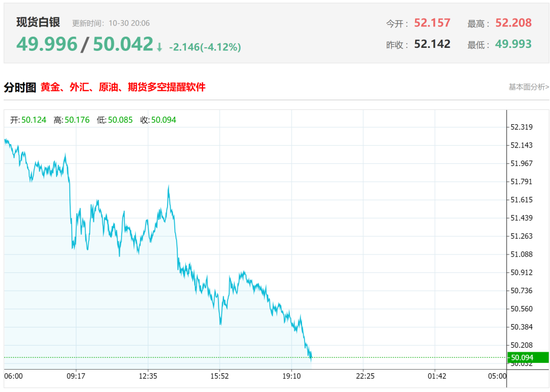Click yesterday's close value 52.142
This screenshot has width=550, height=392.
(432, 44)
